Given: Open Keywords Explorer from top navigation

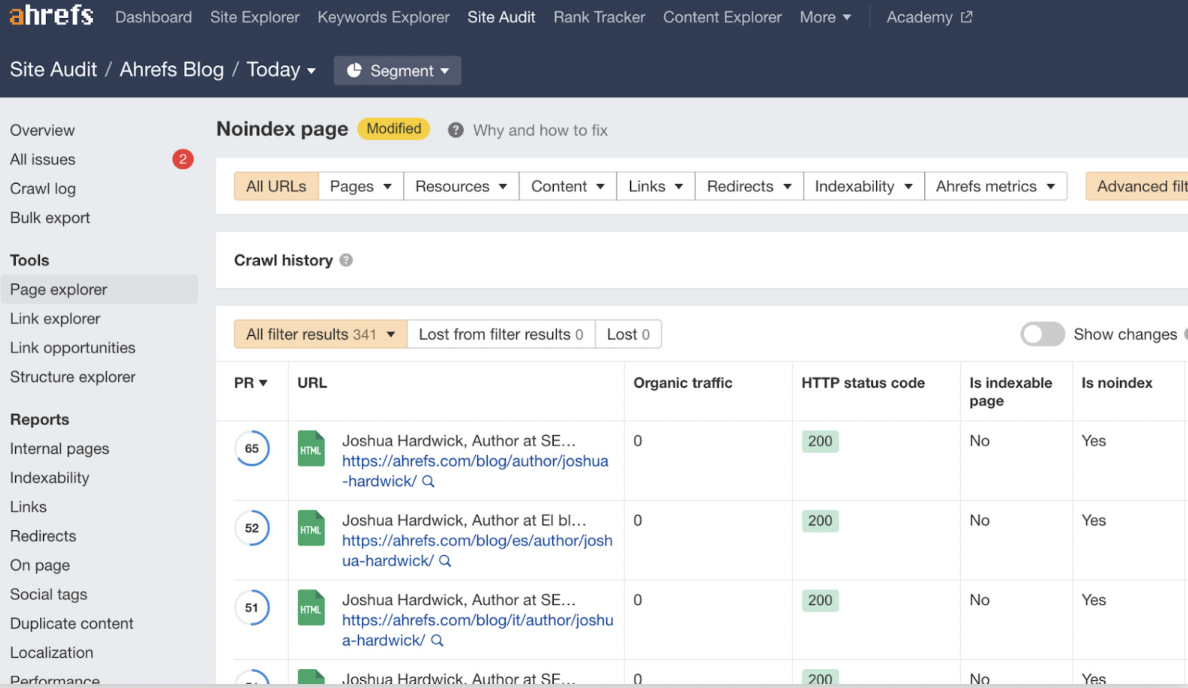Looking at the screenshot, I should click(383, 17).
